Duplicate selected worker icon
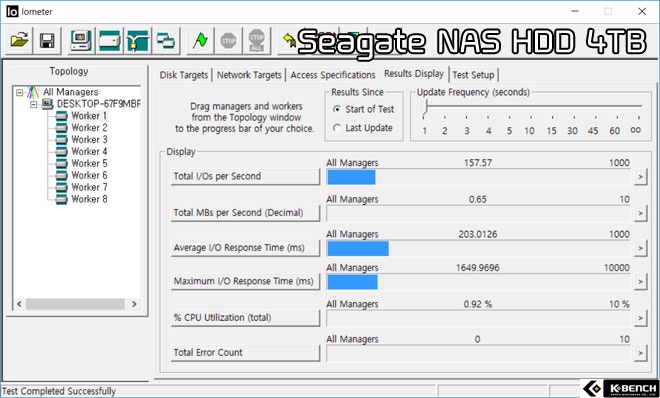660x398 pixels. (x=166, y=41)
